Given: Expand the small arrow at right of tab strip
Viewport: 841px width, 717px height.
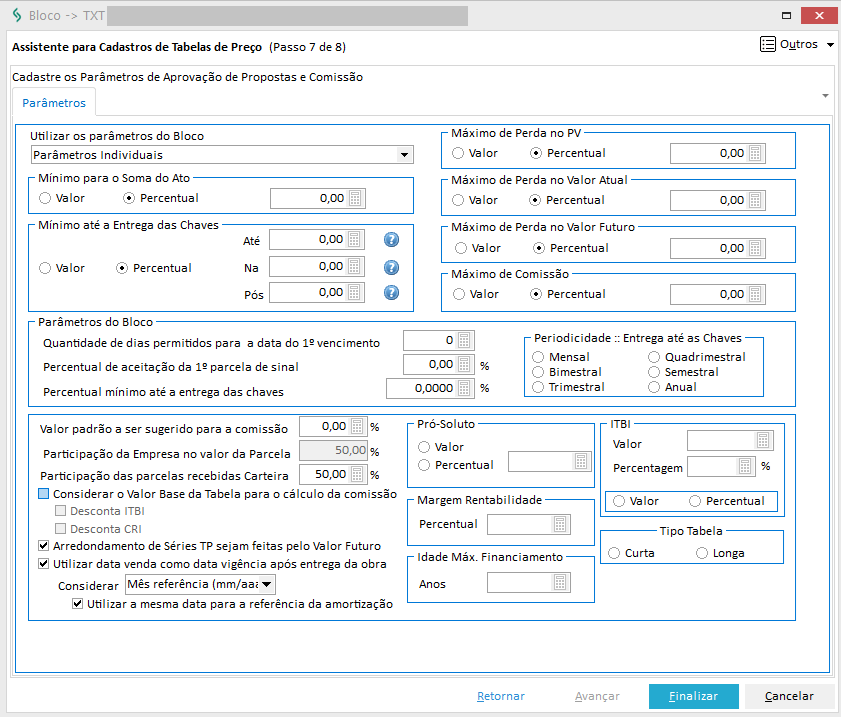Looking at the screenshot, I should [x=825, y=95].
